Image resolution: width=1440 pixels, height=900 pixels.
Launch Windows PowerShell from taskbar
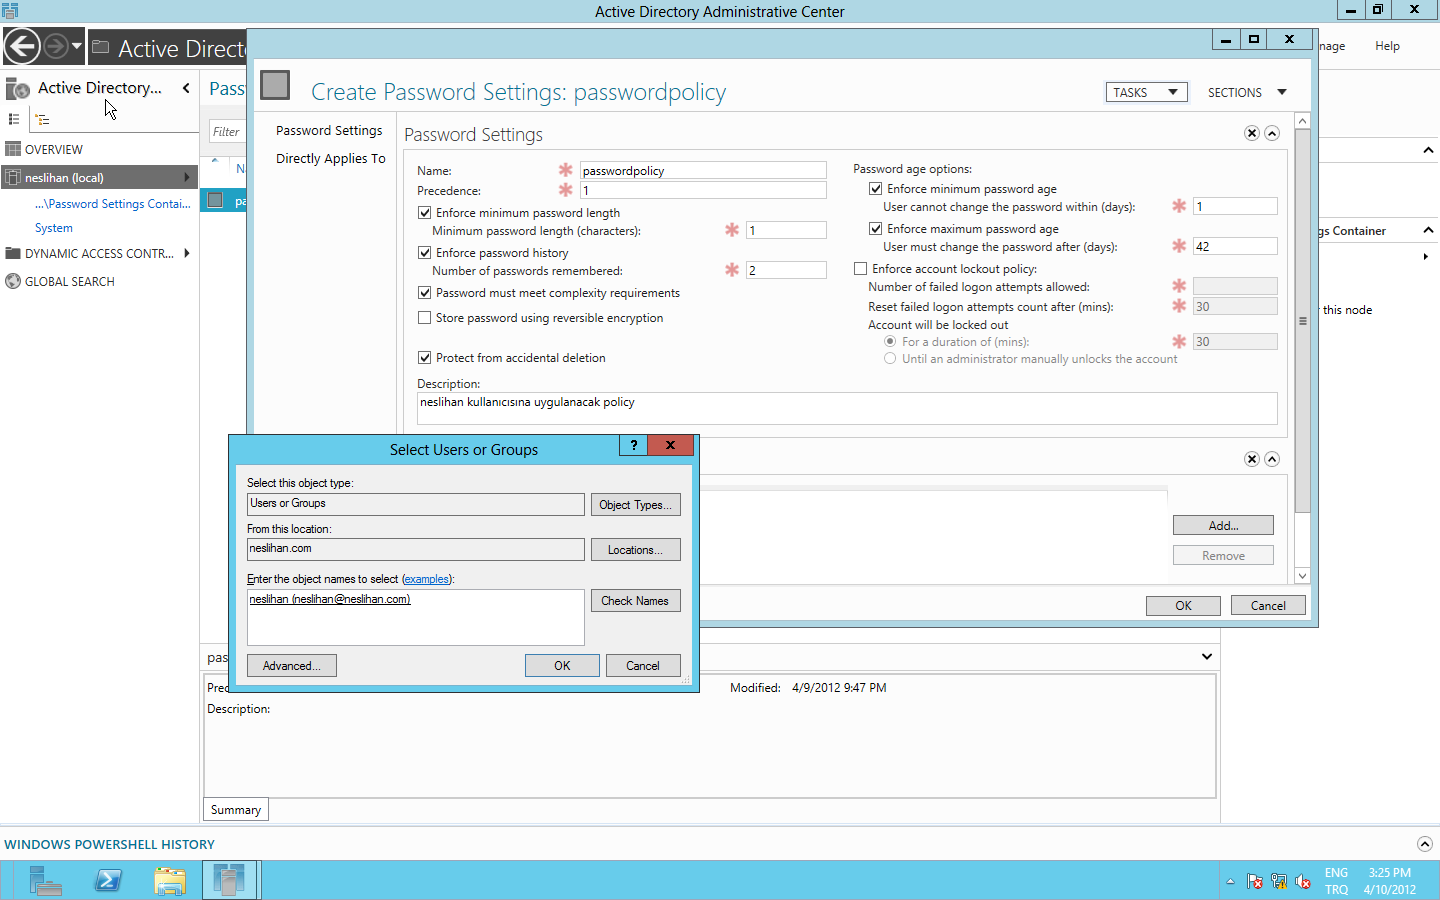(108, 881)
